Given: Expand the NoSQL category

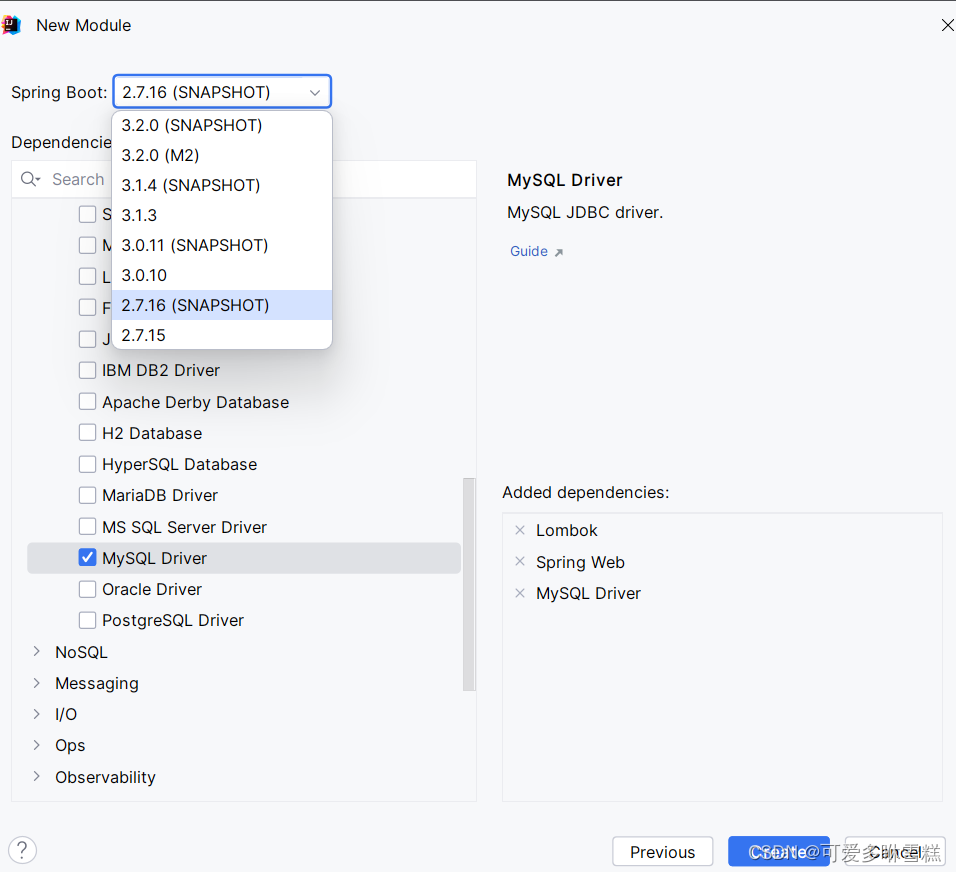Looking at the screenshot, I should point(36,652).
